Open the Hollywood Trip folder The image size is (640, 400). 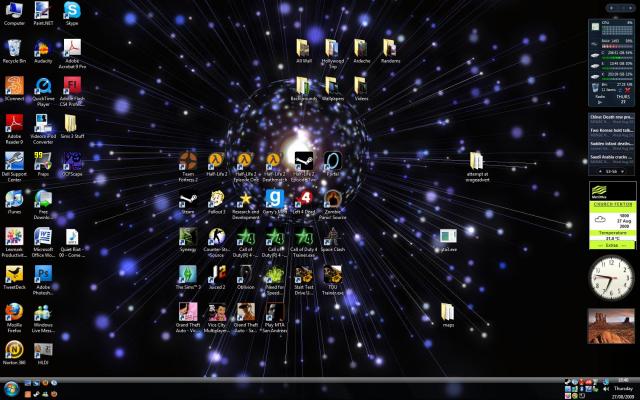click(333, 53)
